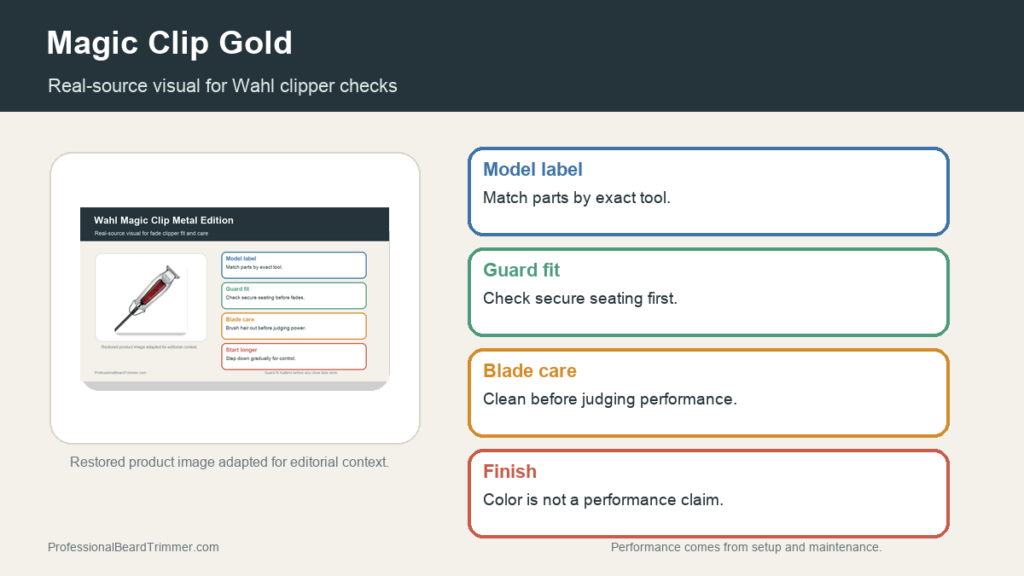Select the image caption about restored product
Image resolution: width=1024 pixels, height=576 pixels.
tap(229, 462)
